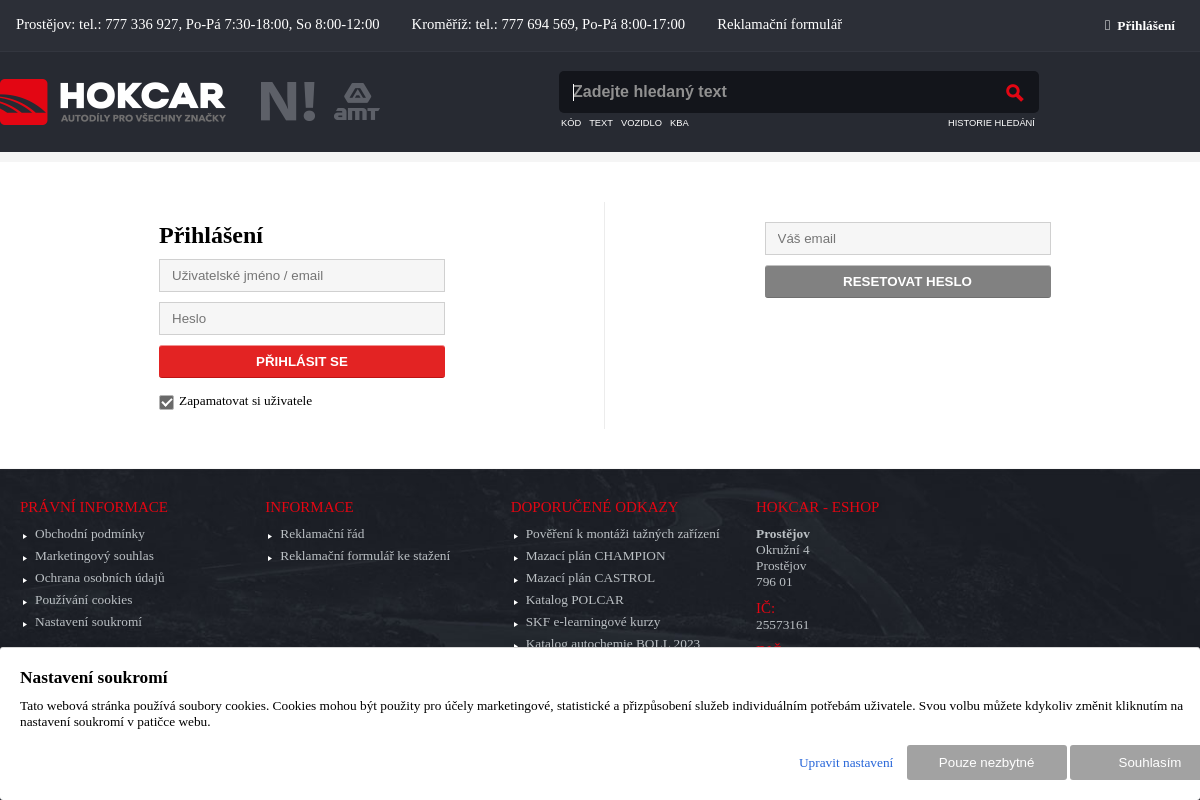Viewport: 1200px width, 800px height.
Task: Choose Pouze nezbytné cookies
Action: (986, 762)
